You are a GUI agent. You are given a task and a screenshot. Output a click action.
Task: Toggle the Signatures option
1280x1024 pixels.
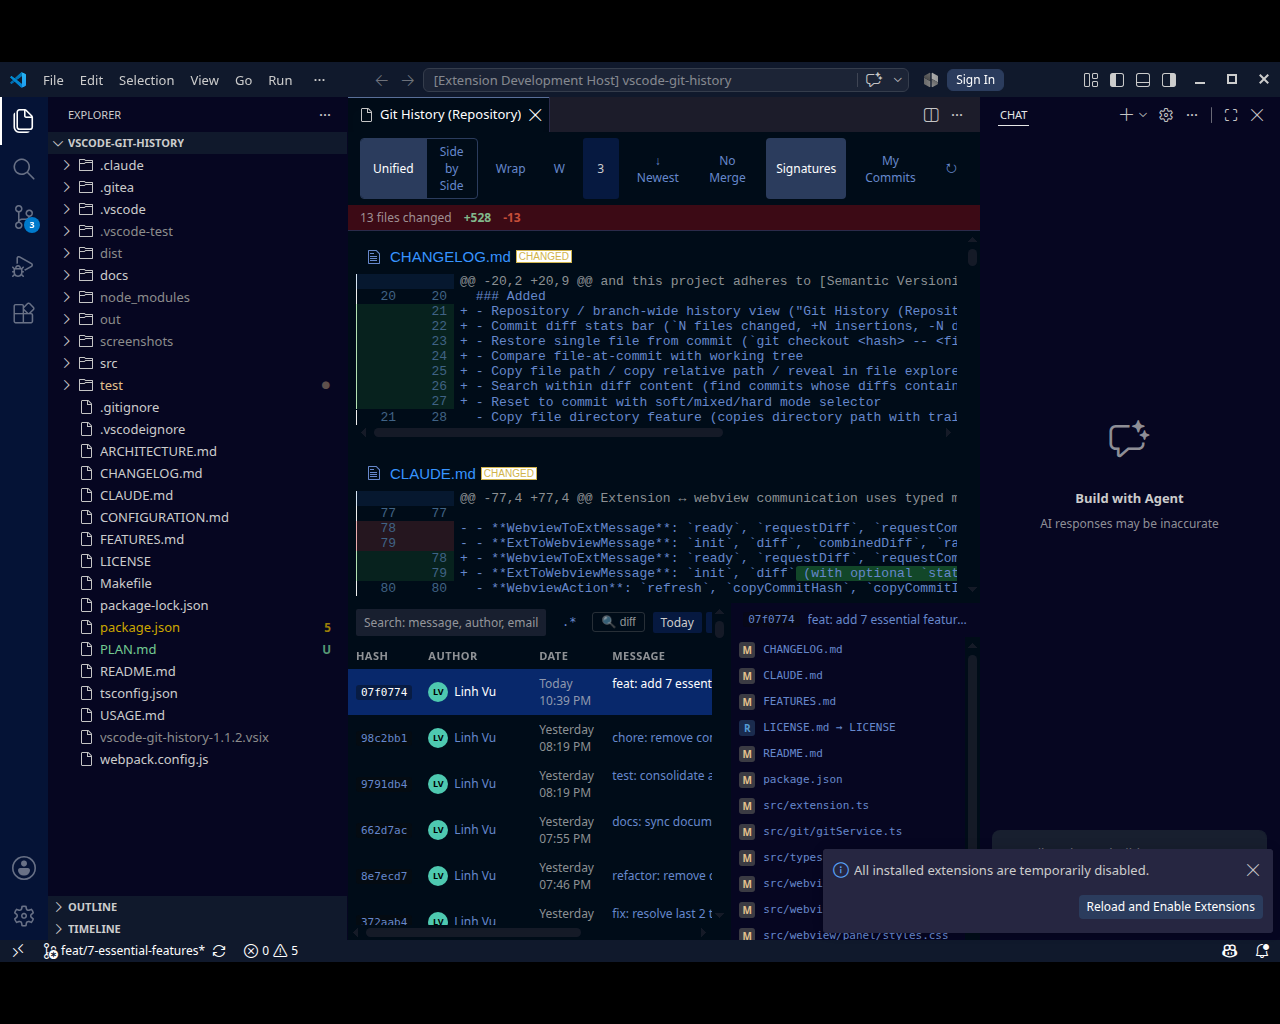click(806, 169)
